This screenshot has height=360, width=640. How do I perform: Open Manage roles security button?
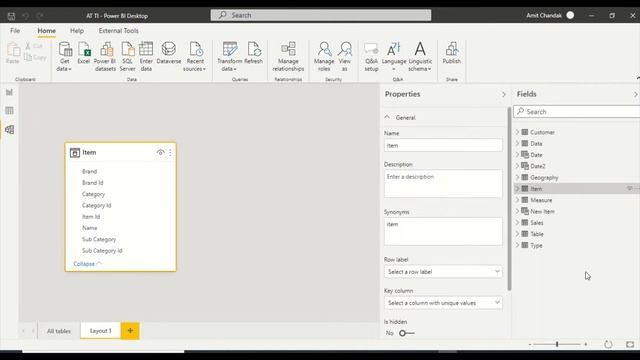pyautogui.click(x=324, y=56)
